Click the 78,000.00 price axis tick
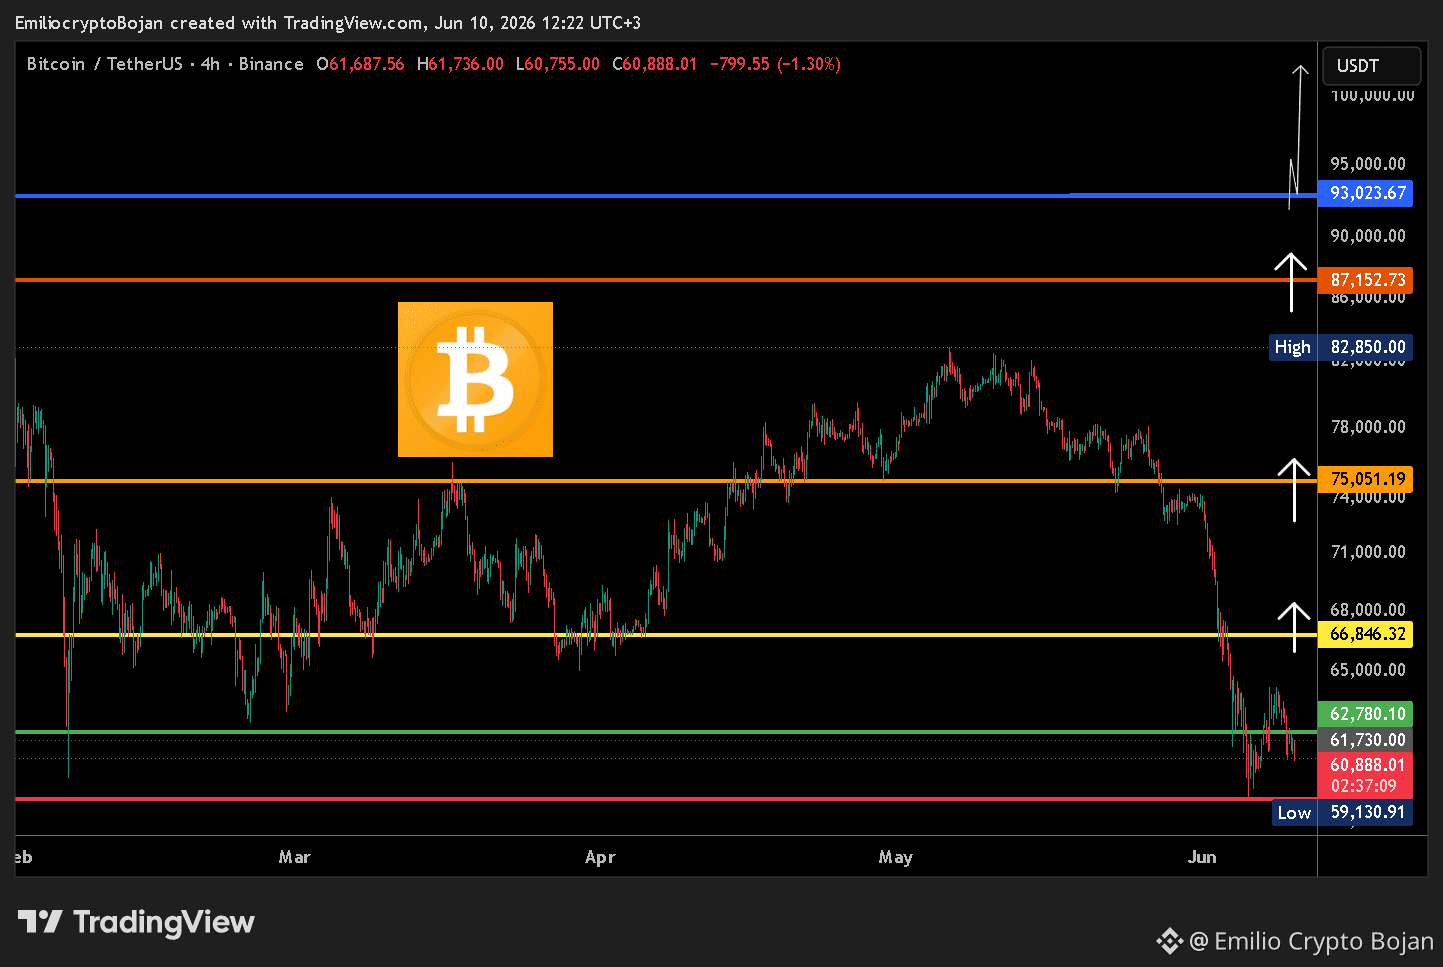 point(1367,427)
